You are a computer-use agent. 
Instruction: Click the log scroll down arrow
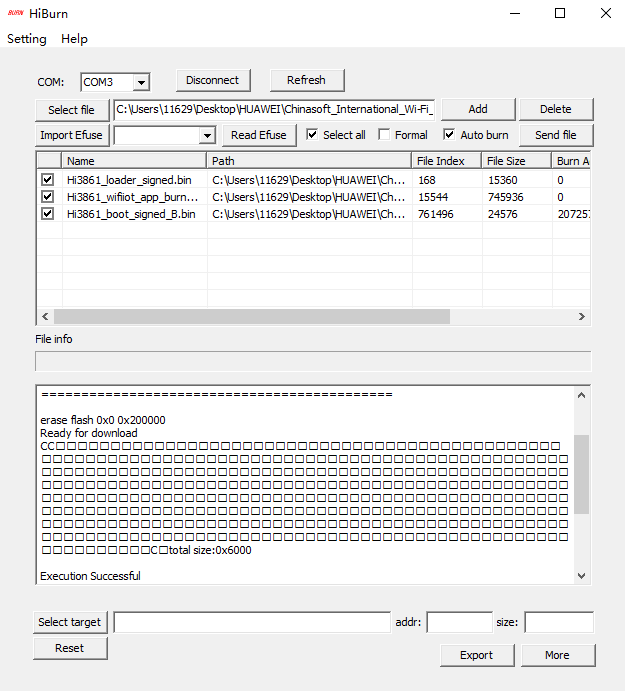point(581,576)
